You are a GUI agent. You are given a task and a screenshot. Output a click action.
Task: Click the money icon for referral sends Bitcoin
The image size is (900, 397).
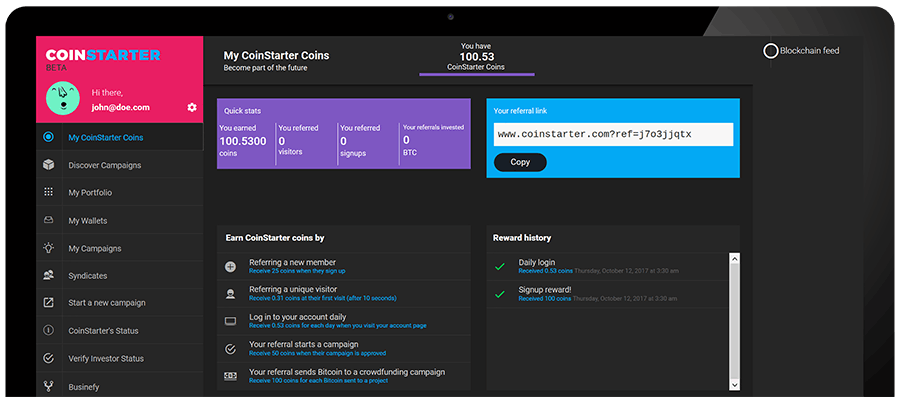coord(230,376)
